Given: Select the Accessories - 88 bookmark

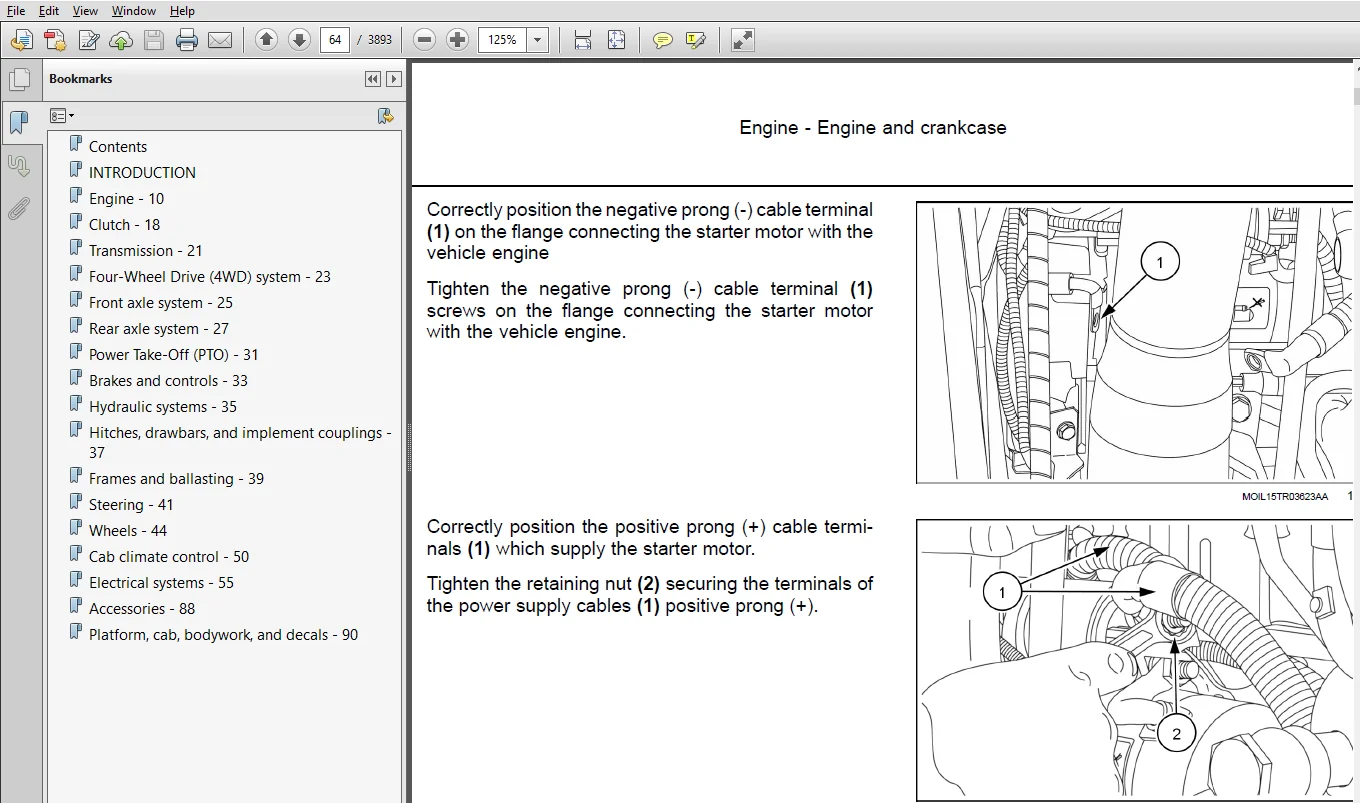Looking at the screenshot, I should point(142,608).
